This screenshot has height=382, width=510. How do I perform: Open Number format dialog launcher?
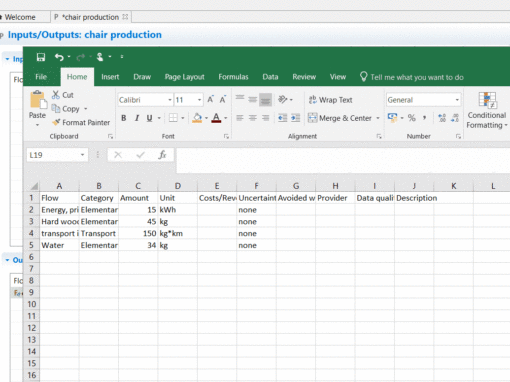[458, 136]
